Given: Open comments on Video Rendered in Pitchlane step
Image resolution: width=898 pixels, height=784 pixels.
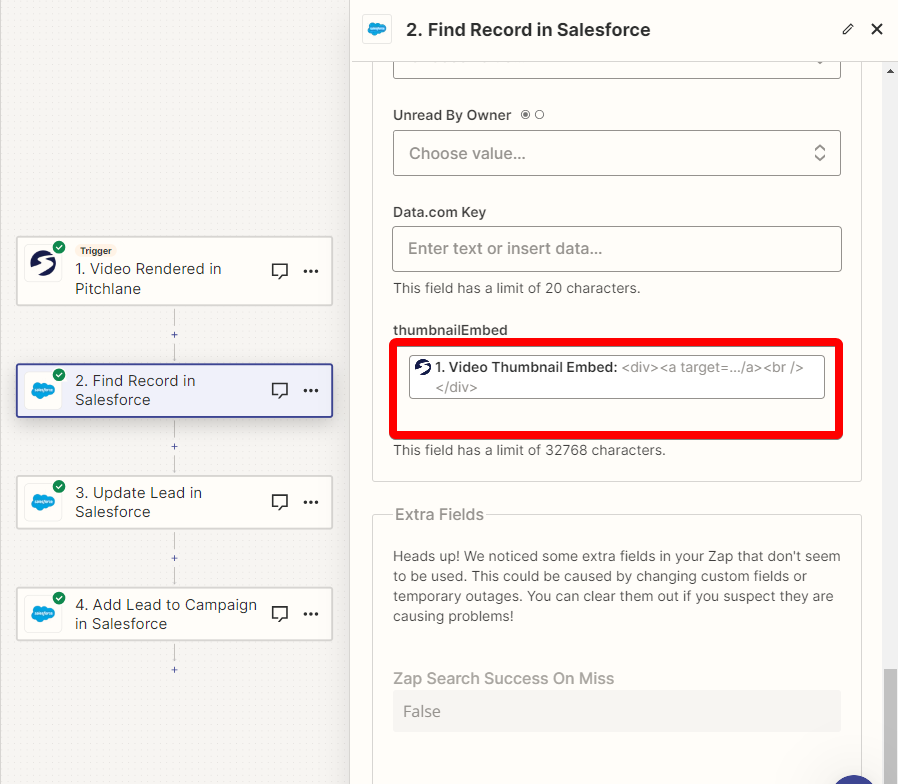Looking at the screenshot, I should pyautogui.click(x=279, y=271).
